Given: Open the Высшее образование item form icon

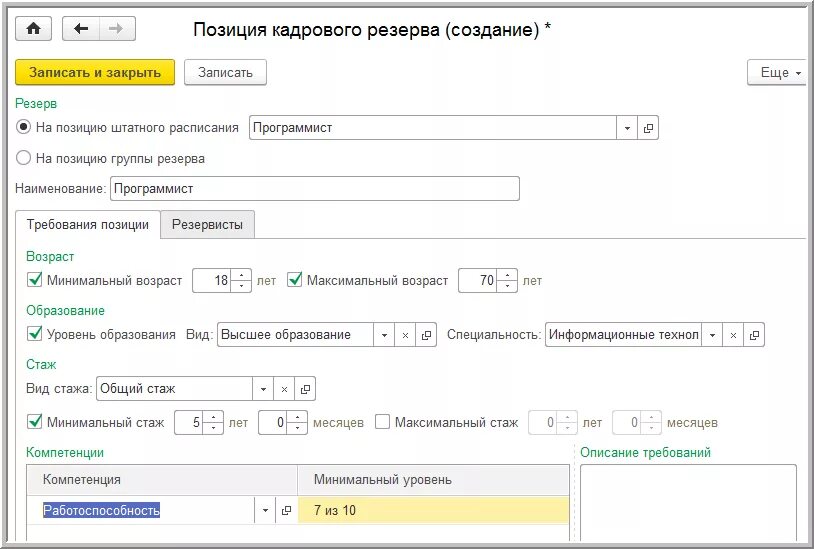Looking at the screenshot, I should pyautogui.click(x=426, y=335).
